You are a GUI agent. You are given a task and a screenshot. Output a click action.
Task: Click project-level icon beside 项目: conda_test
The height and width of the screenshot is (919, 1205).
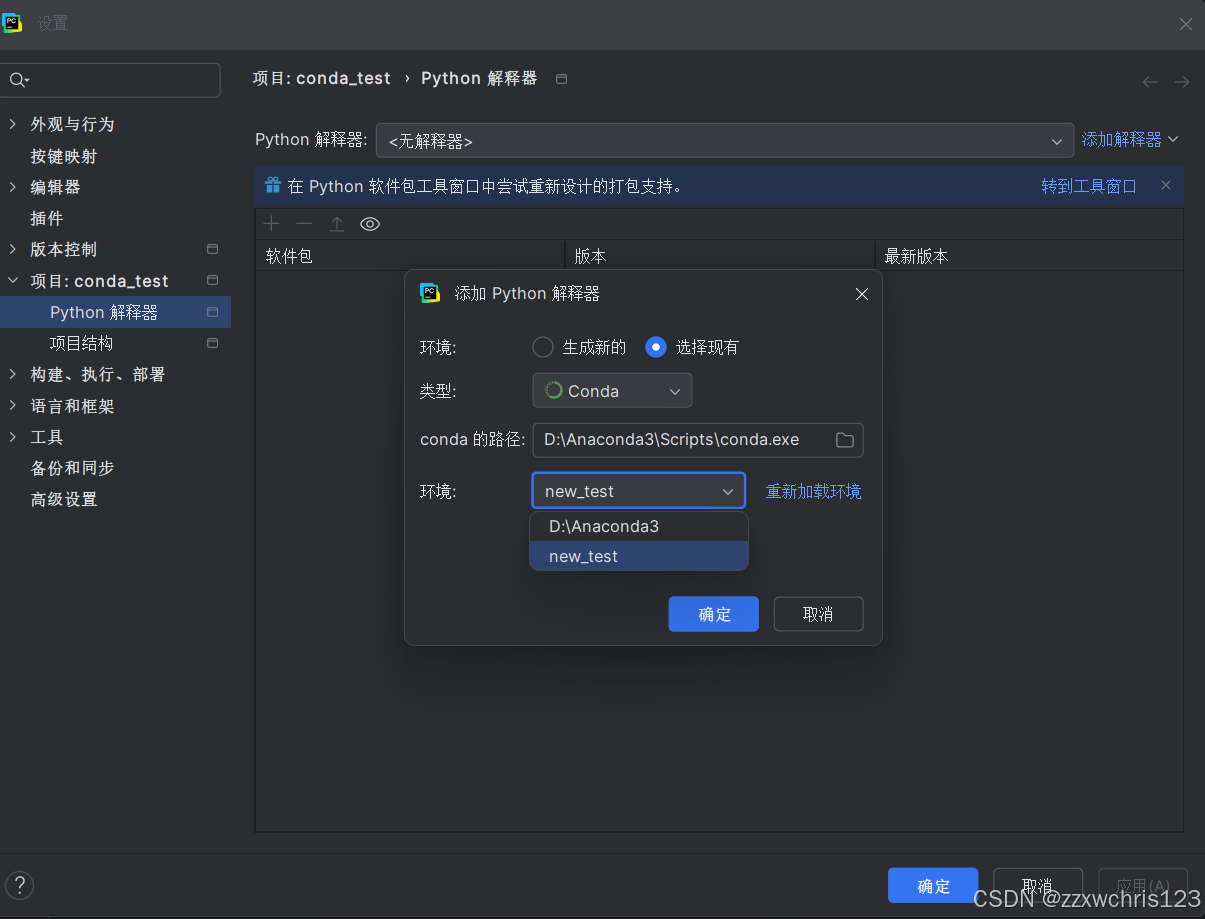212,280
